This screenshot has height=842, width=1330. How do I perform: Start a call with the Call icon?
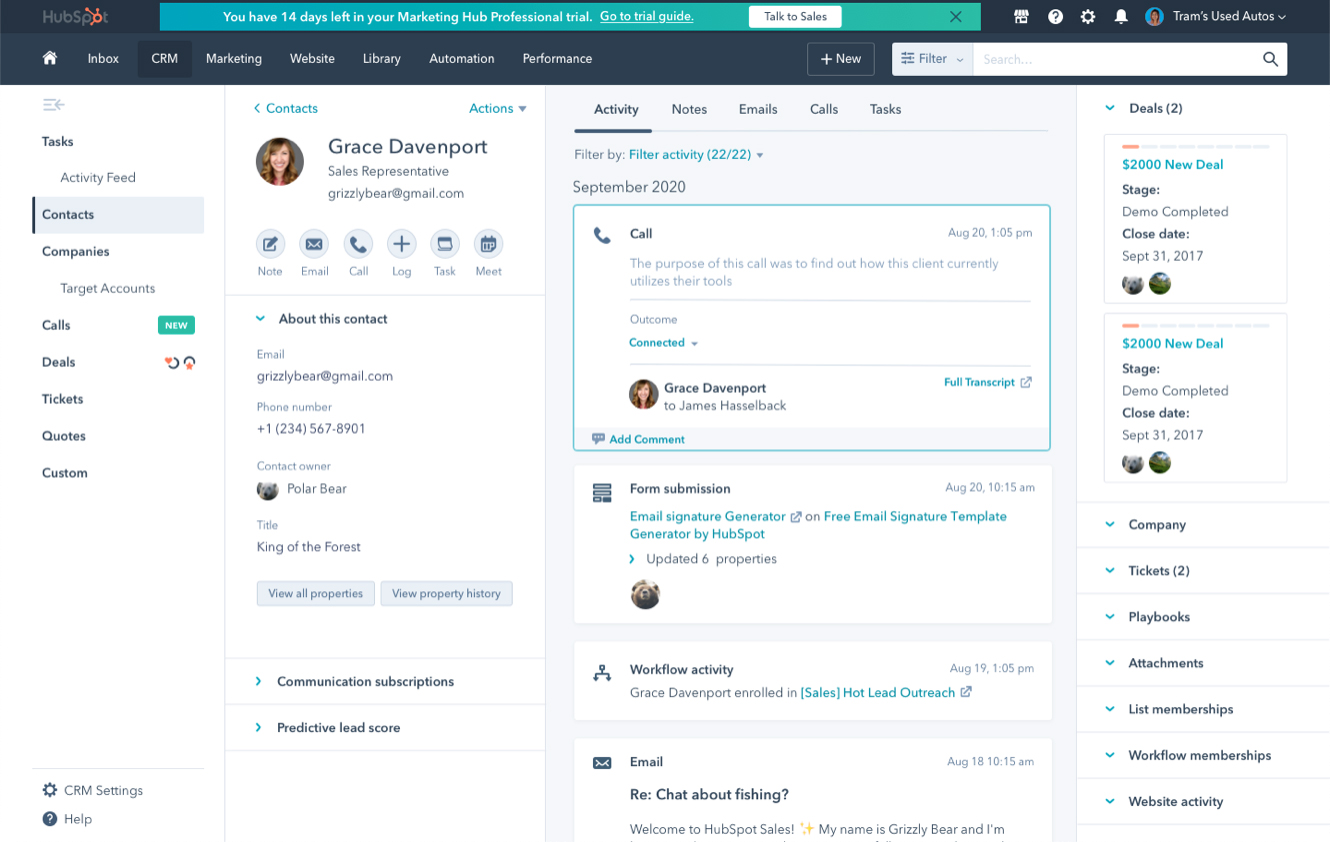358,244
